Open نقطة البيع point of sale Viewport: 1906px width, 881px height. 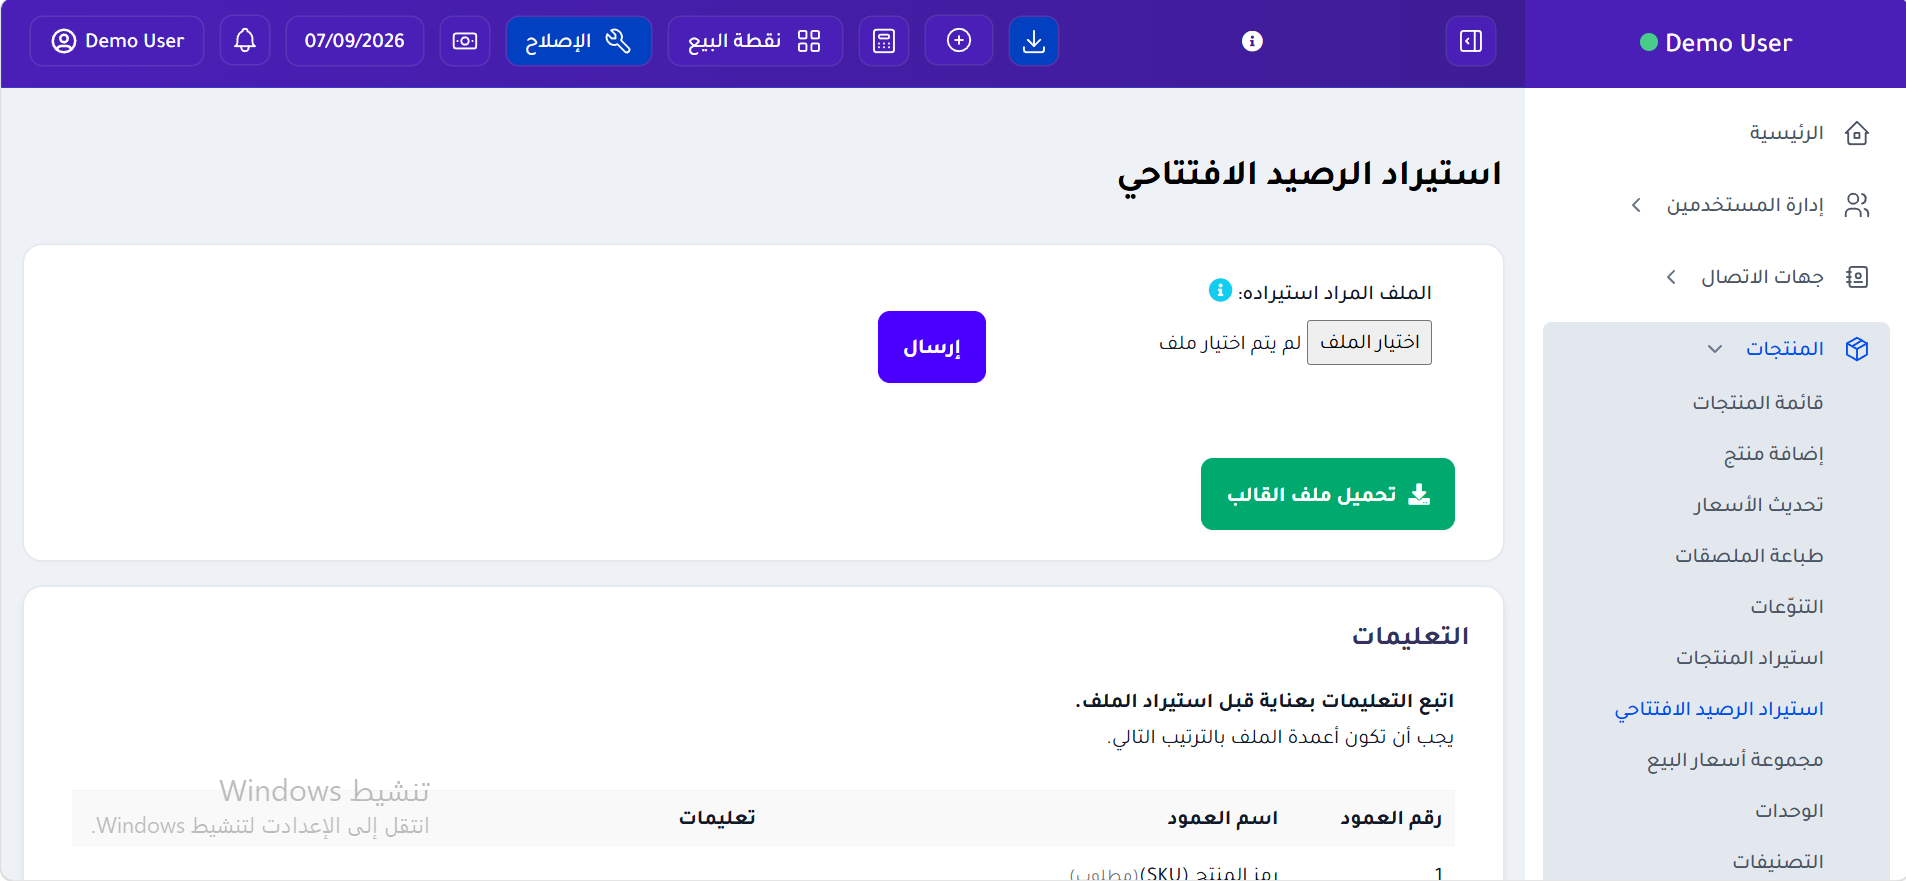pos(755,41)
